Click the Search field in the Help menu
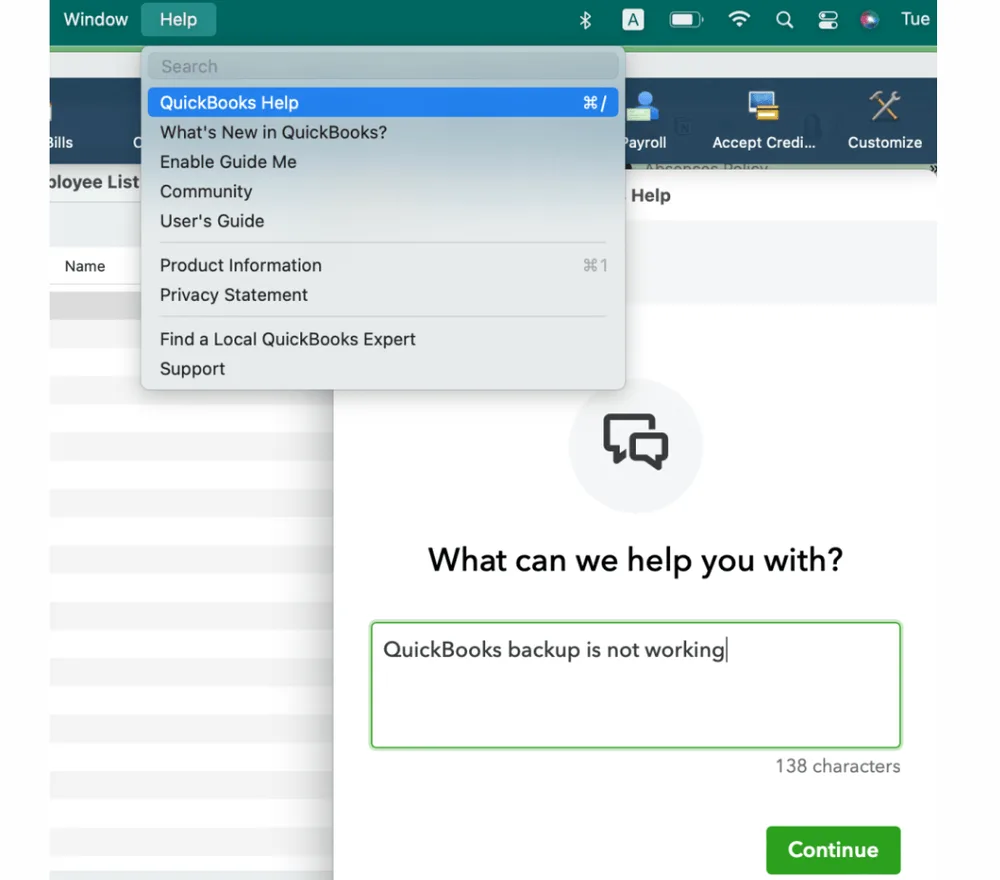The height and width of the screenshot is (880, 1000). pyautogui.click(x=383, y=66)
